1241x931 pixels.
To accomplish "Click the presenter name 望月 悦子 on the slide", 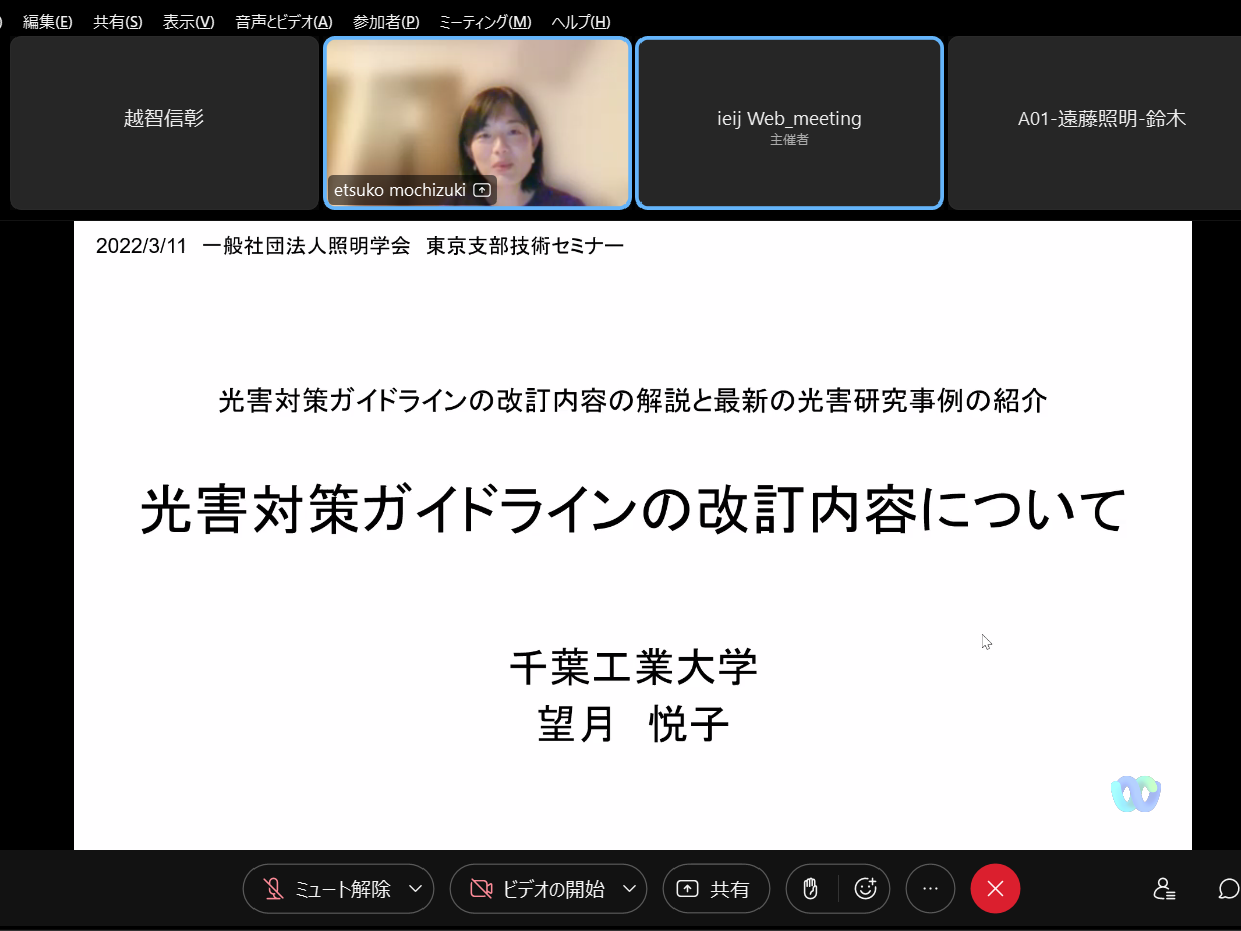I will tap(633, 725).
